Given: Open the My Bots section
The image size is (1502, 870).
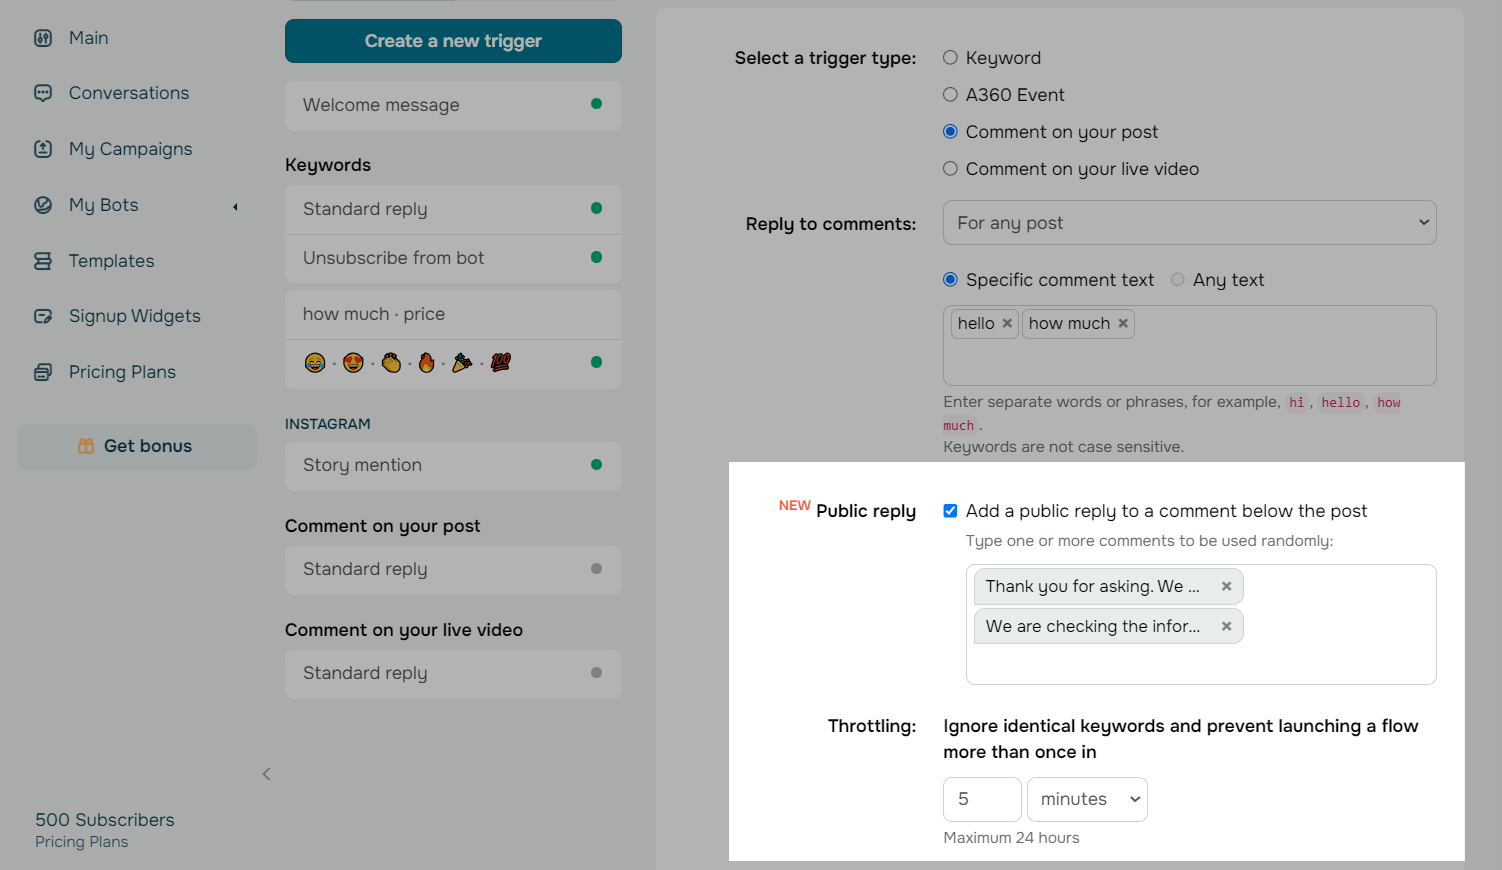Looking at the screenshot, I should point(102,204).
